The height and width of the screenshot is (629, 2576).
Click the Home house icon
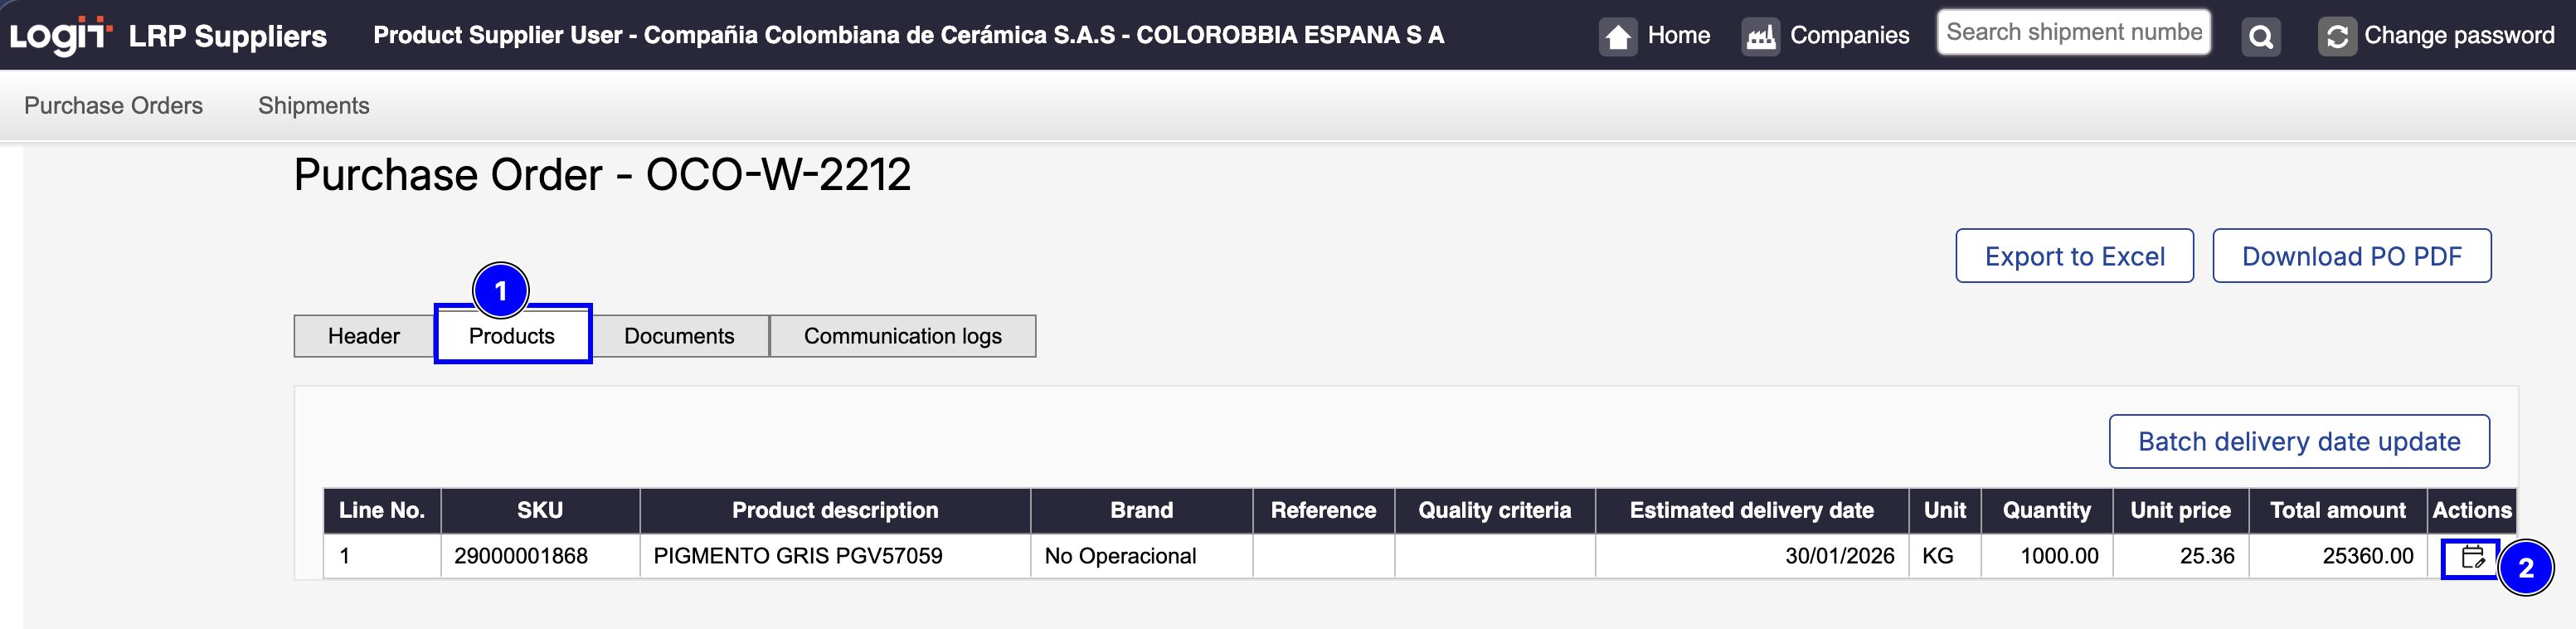1617,37
